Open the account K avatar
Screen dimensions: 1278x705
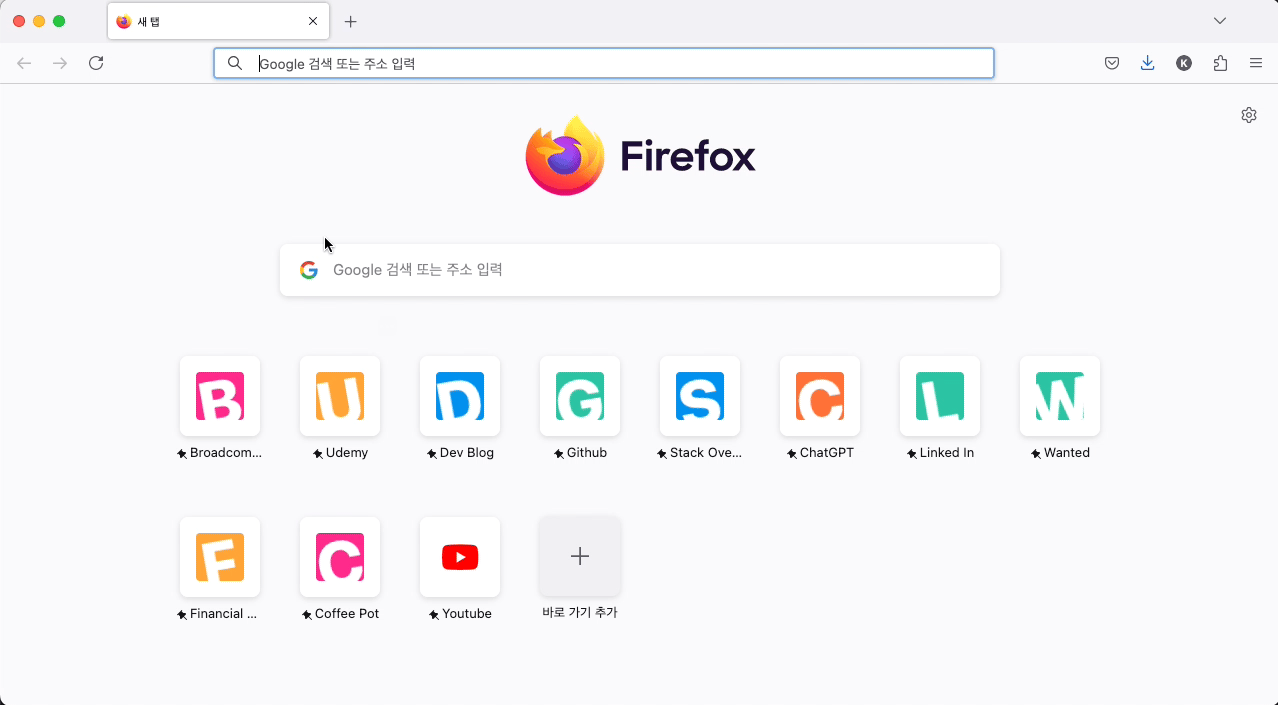coord(1184,63)
